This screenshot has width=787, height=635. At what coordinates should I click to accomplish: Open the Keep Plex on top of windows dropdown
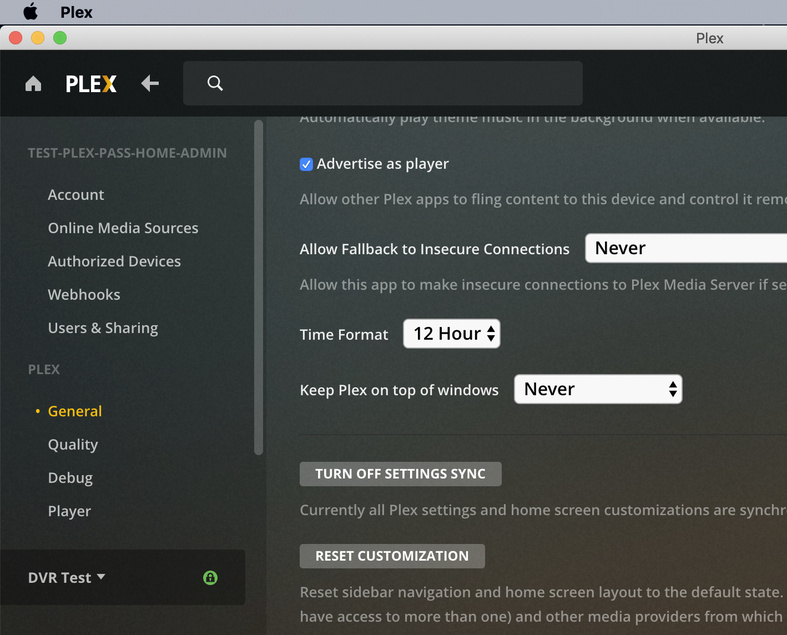[x=598, y=389]
